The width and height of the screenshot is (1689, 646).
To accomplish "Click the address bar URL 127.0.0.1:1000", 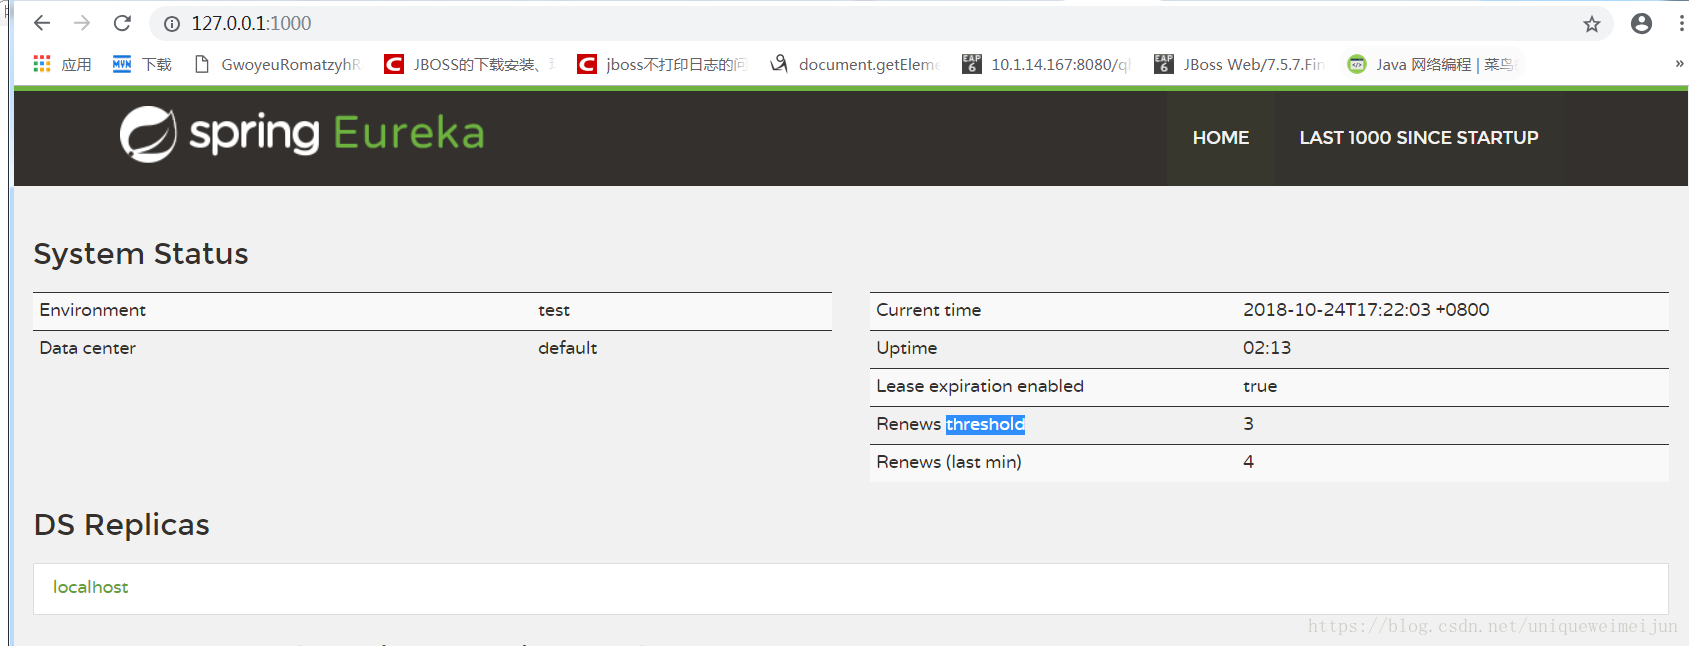I will 251,23.
